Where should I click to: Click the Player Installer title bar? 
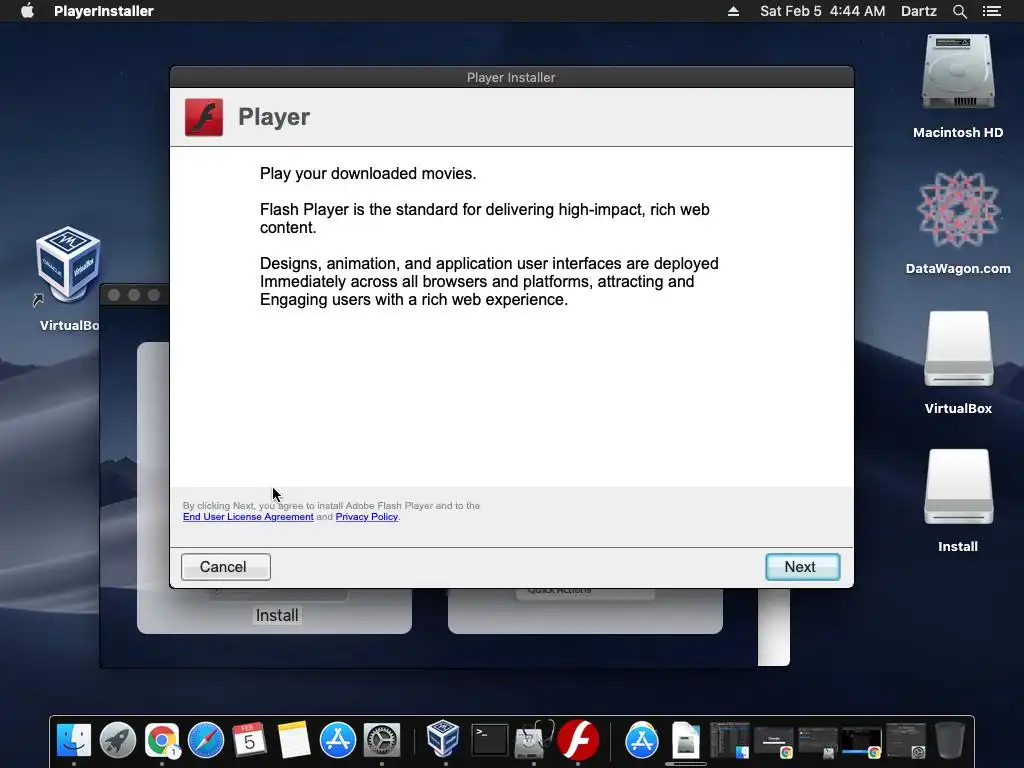[x=511, y=77]
